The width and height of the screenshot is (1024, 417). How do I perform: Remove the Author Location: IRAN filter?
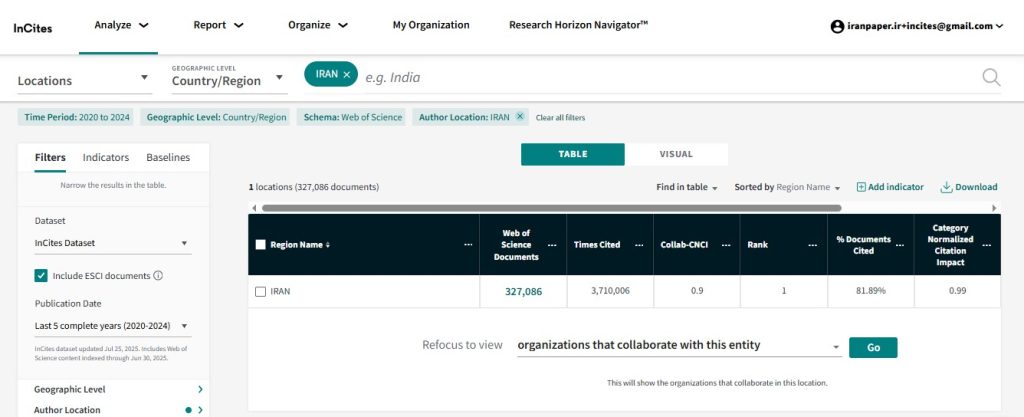click(519, 117)
